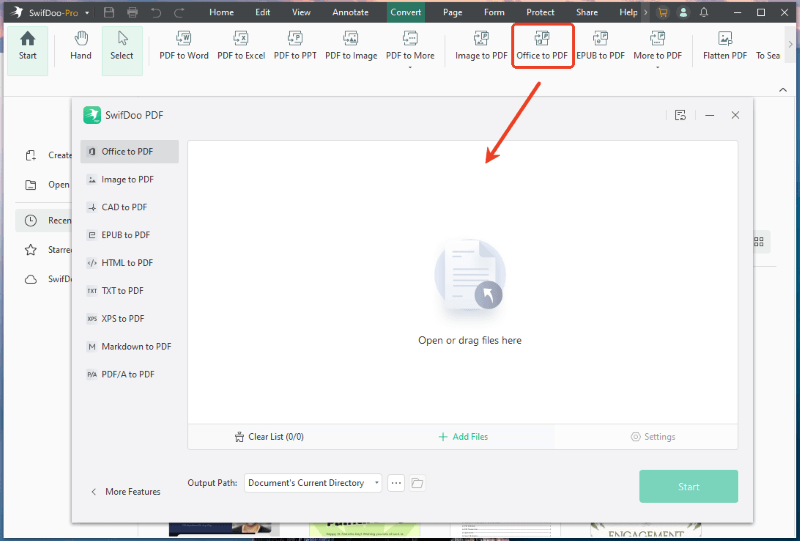Switch to the Convert tab

pyautogui.click(x=406, y=12)
